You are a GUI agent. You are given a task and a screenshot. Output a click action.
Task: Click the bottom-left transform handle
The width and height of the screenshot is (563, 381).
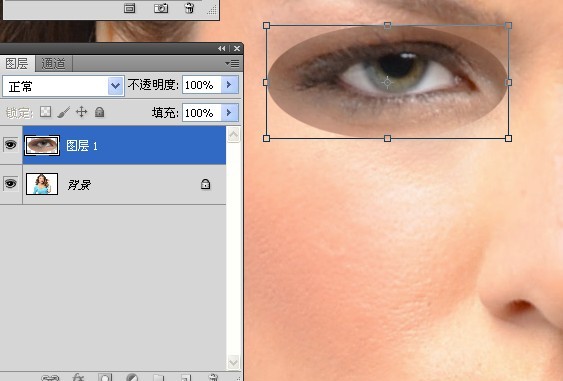tap(266, 138)
